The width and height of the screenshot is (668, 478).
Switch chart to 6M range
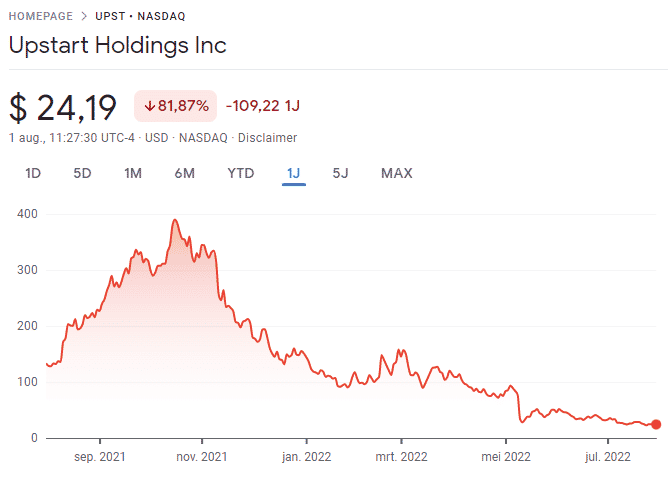coord(184,173)
